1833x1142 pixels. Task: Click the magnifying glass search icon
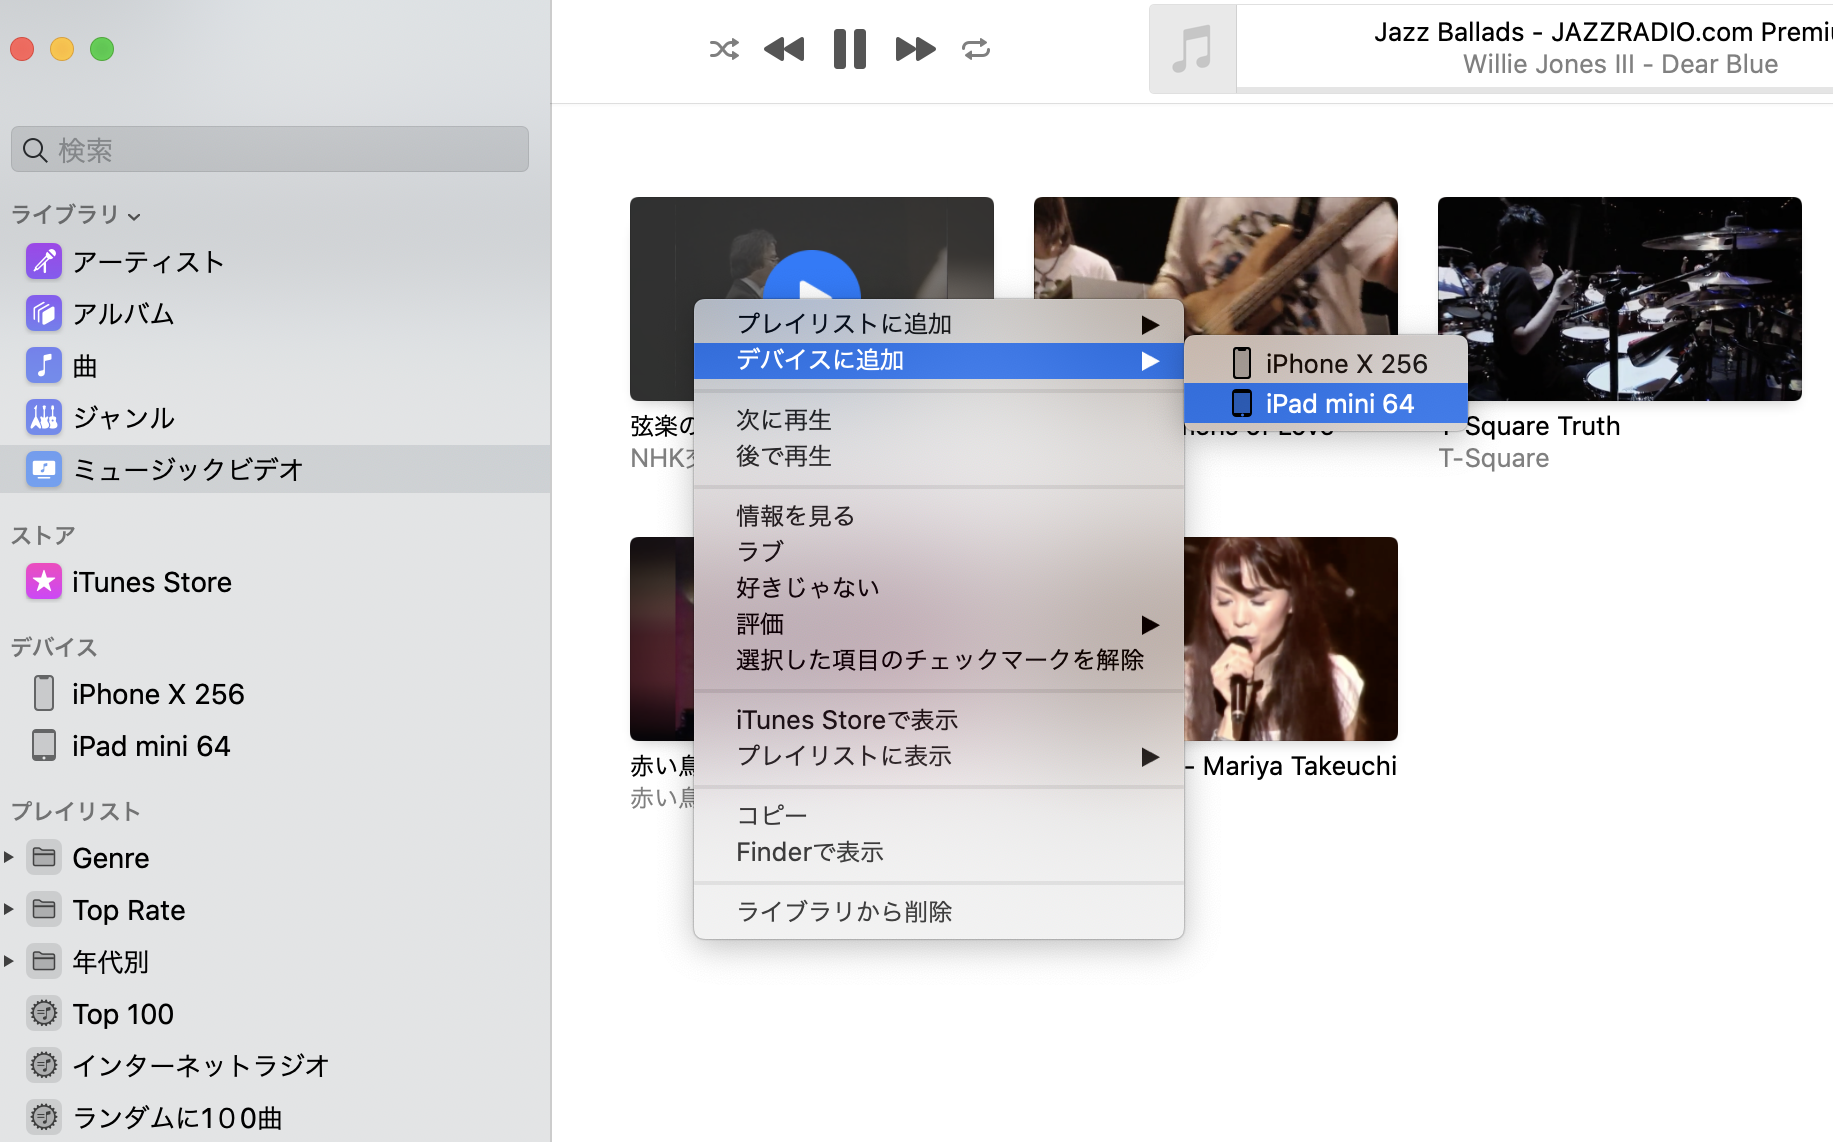tap(35, 150)
